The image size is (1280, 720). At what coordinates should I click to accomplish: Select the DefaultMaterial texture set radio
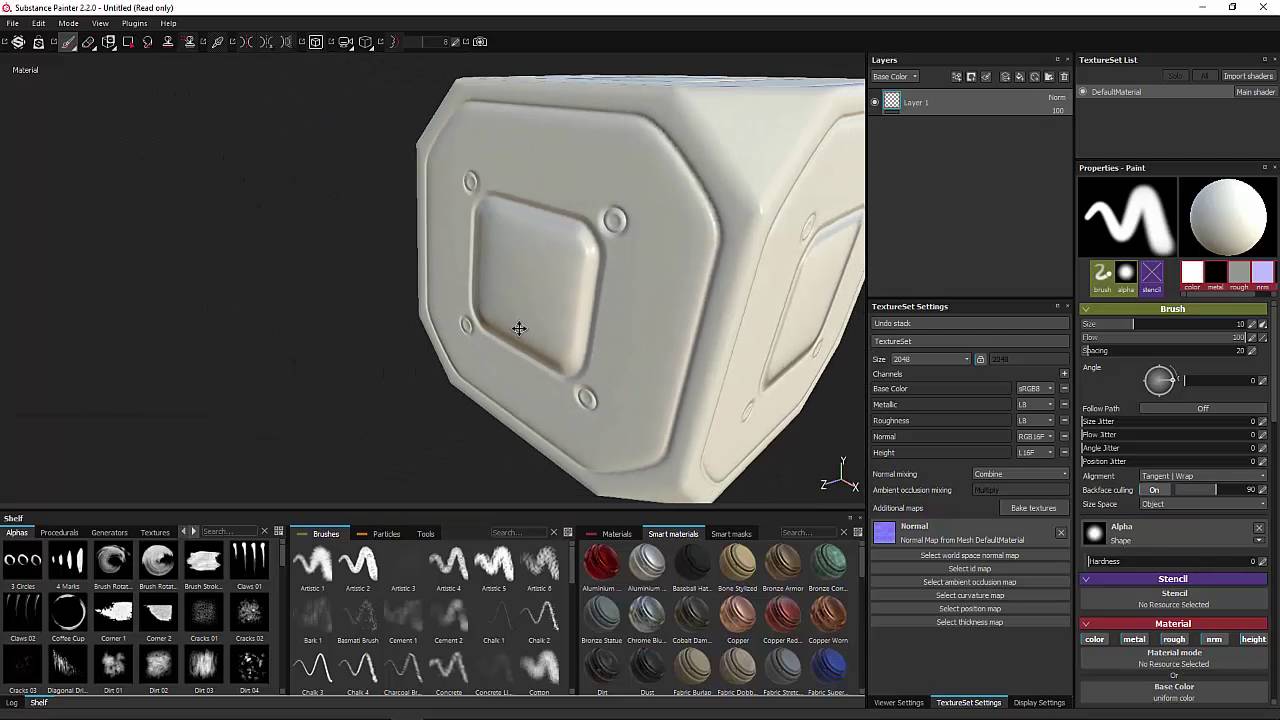pyautogui.click(x=1082, y=92)
